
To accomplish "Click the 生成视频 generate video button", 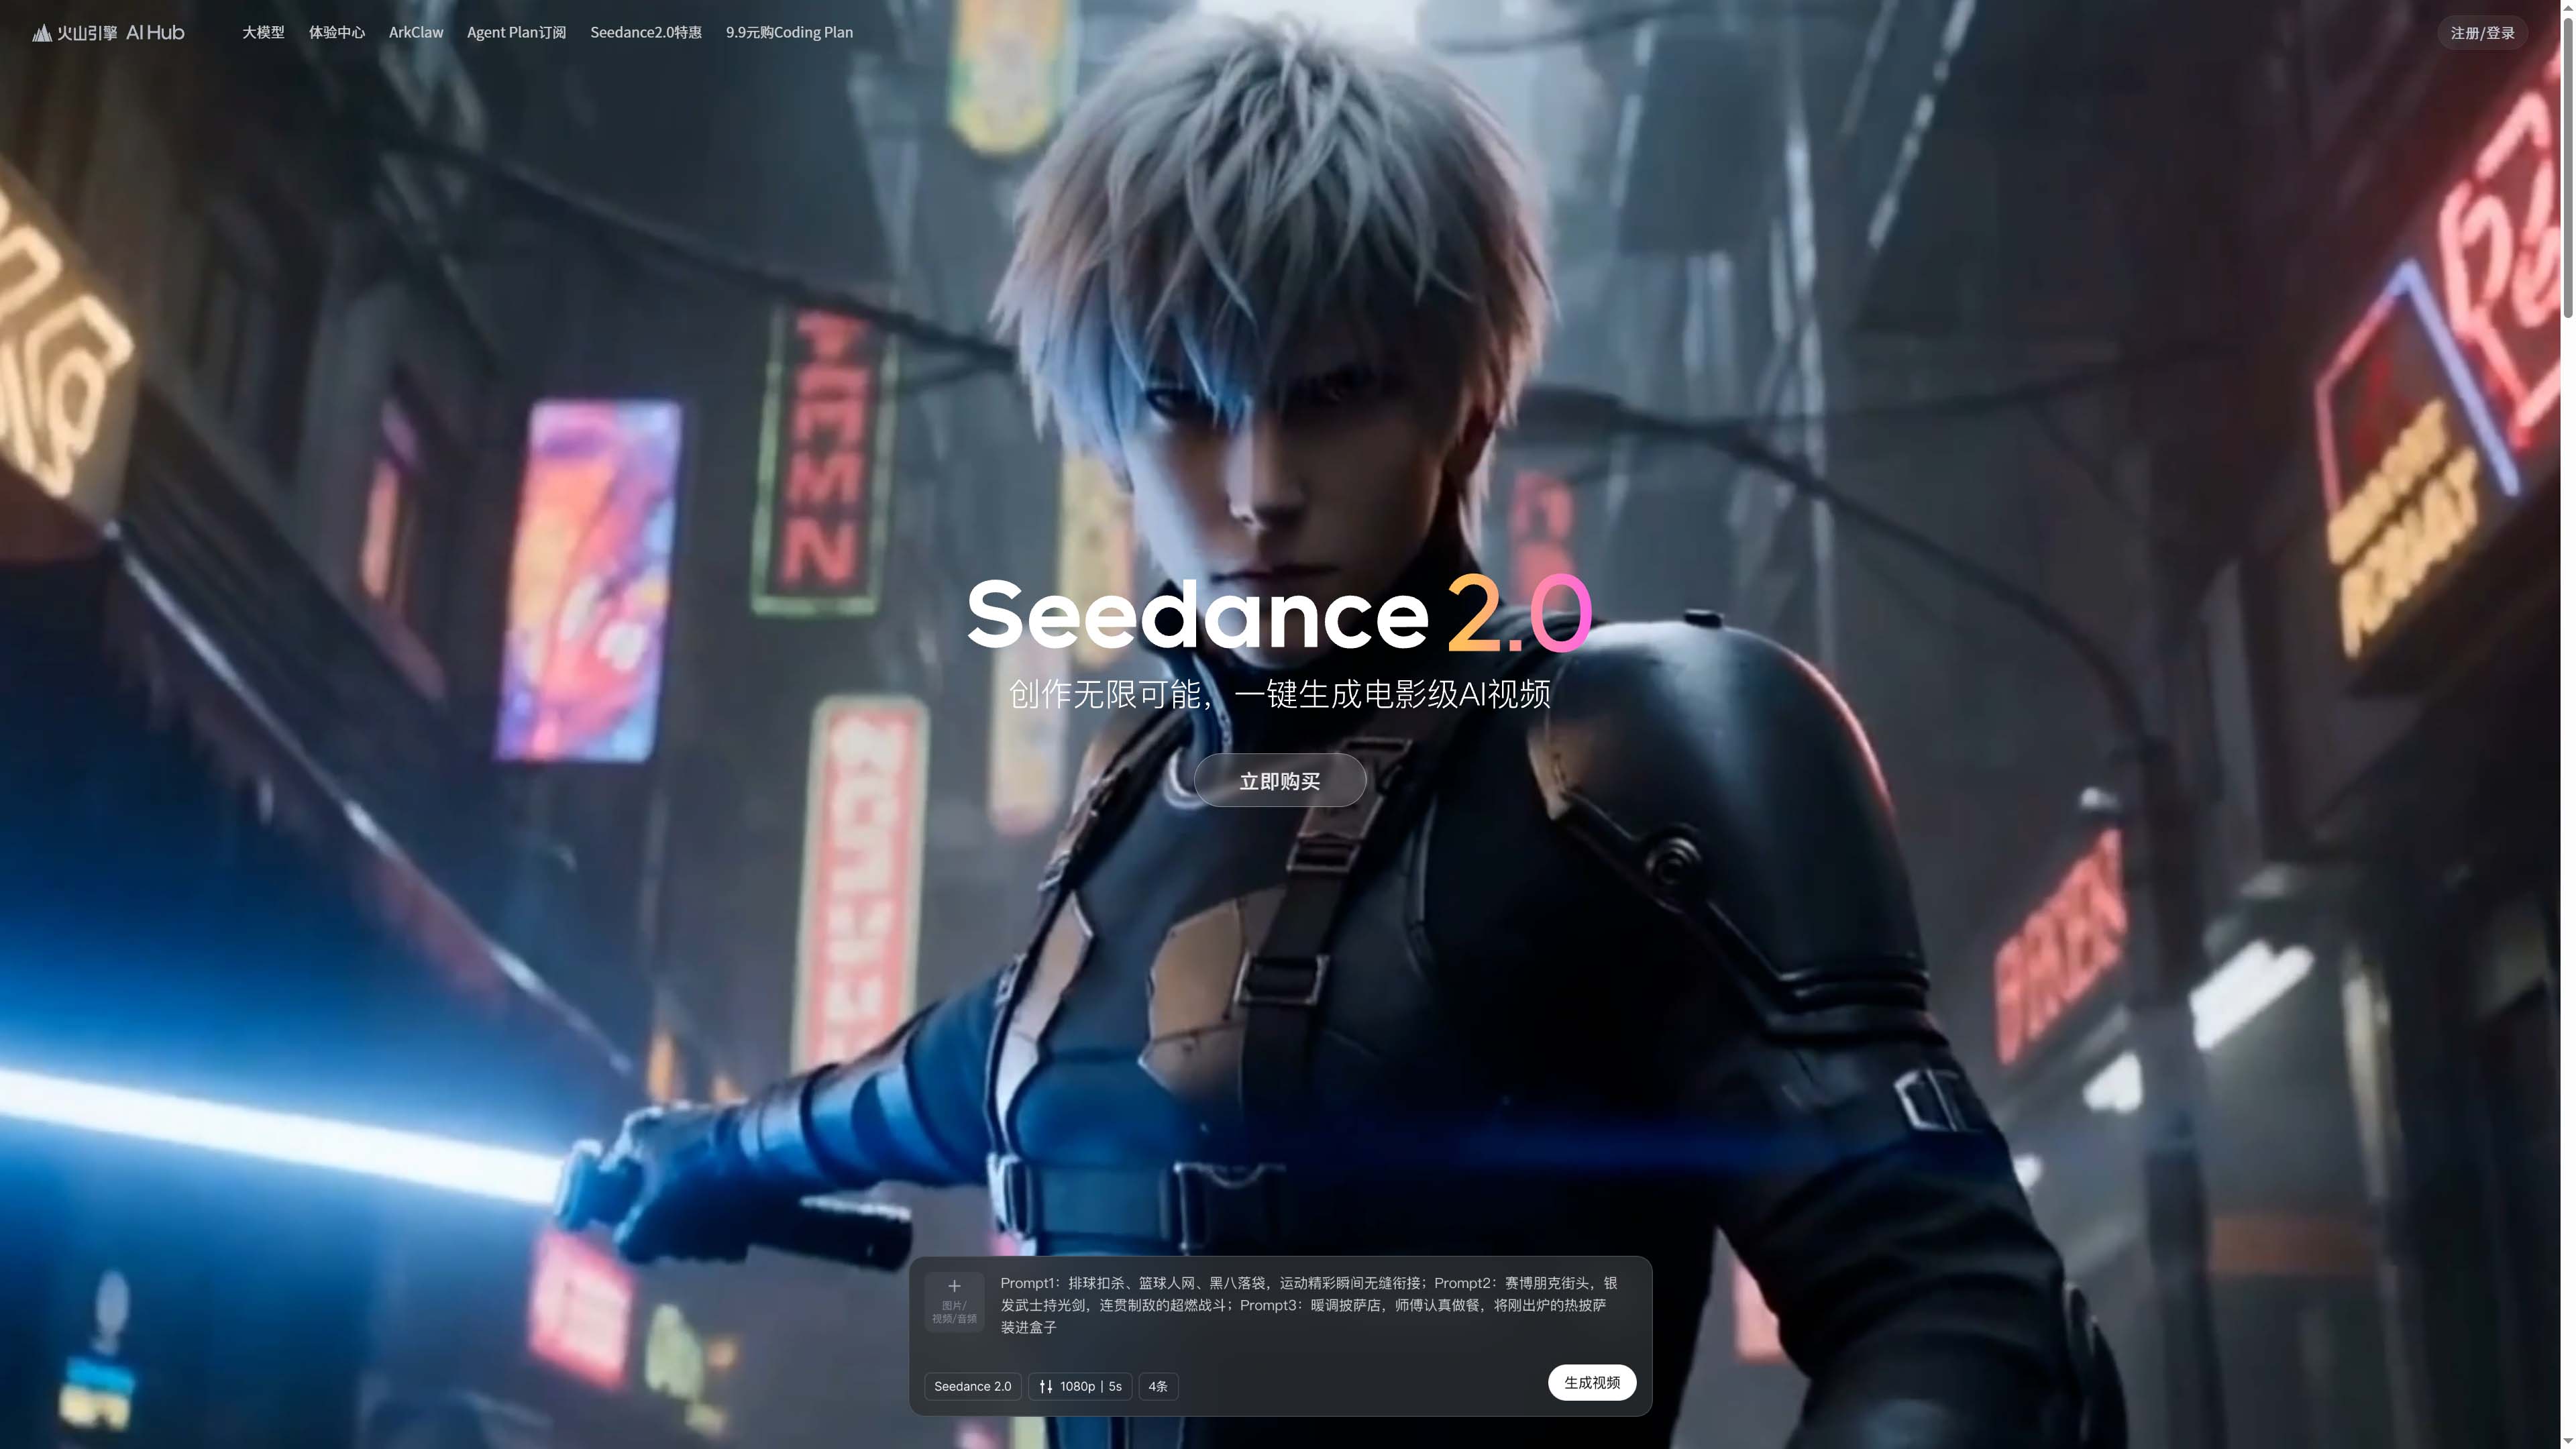I will click(1592, 1382).
